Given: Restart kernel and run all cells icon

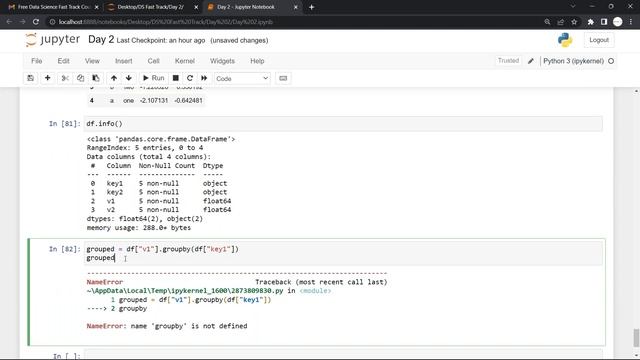Looking at the screenshot, I should (204, 78).
